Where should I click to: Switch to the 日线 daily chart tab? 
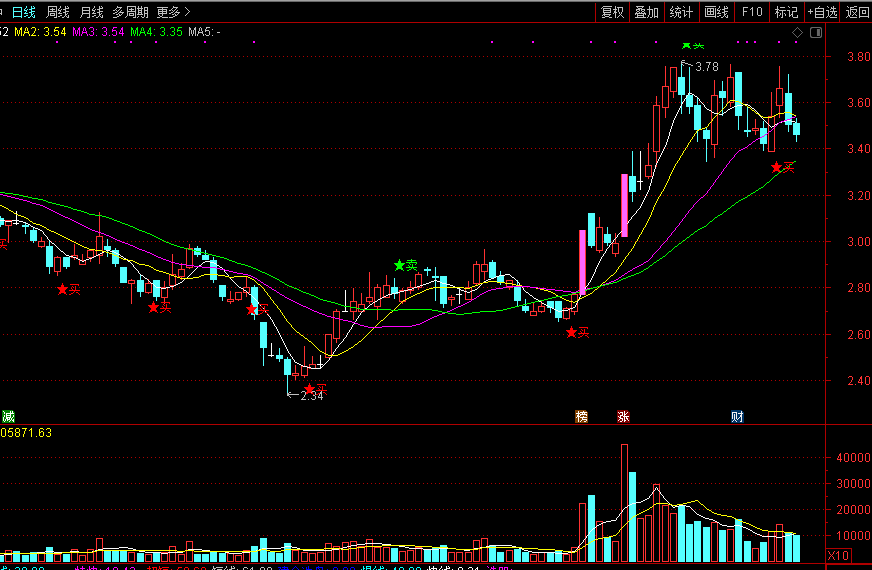(23, 12)
